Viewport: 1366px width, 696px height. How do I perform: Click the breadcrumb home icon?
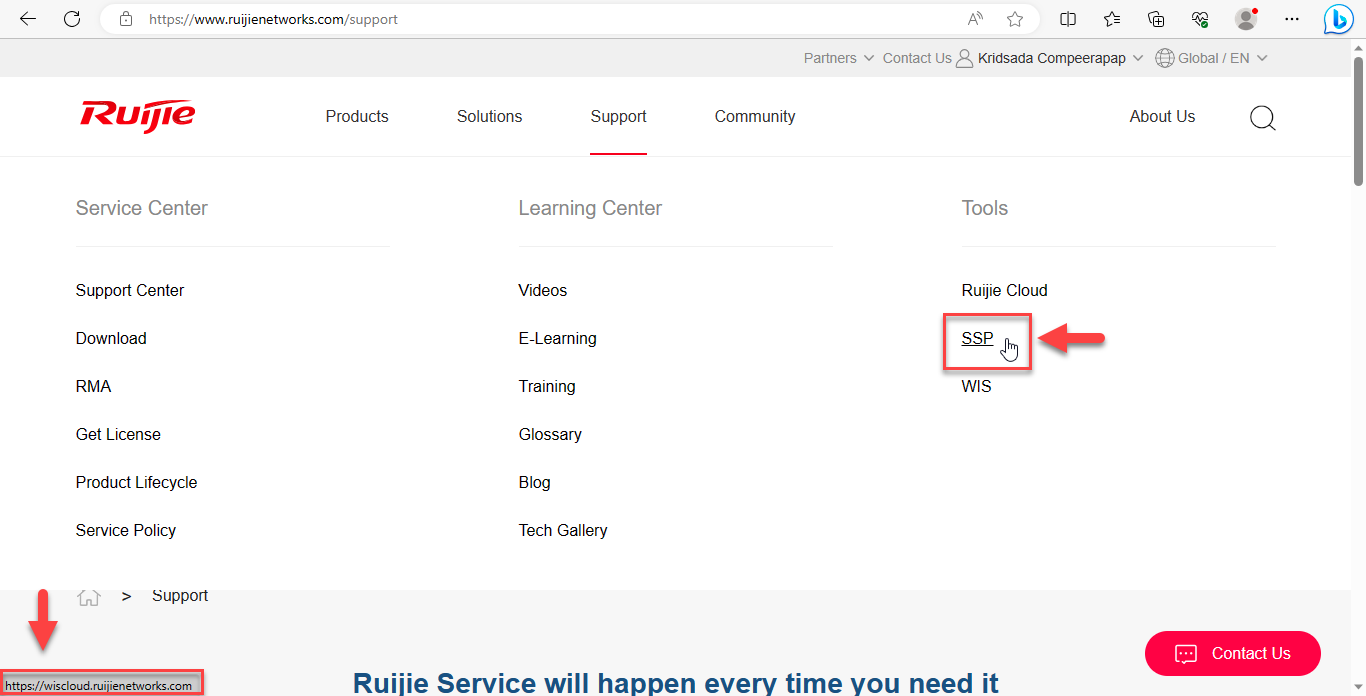click(x=89, y=597)
